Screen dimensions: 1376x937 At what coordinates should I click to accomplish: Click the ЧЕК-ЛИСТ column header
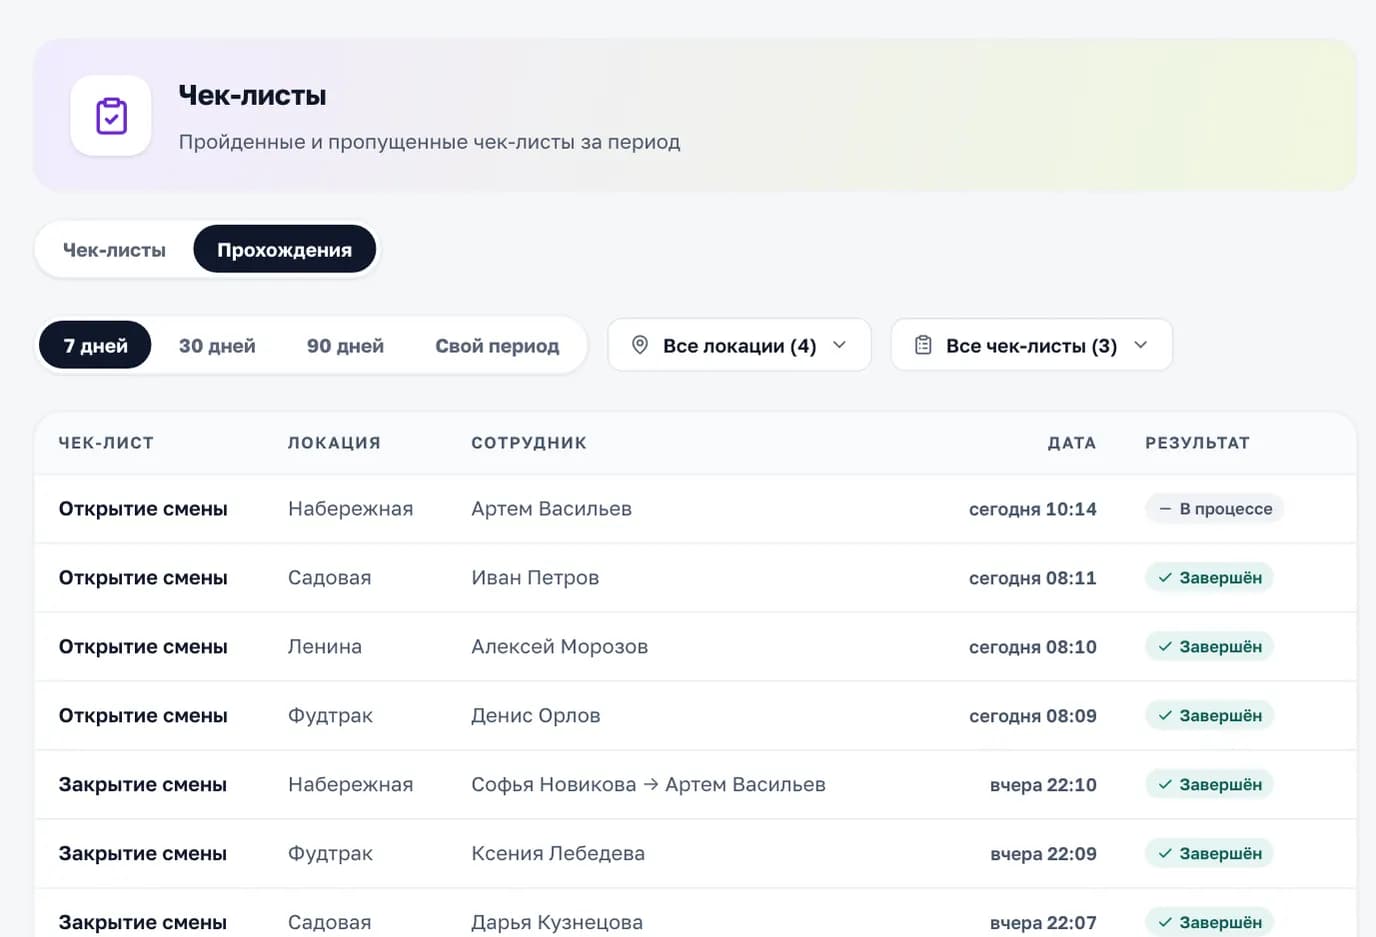tap(106, 443)
